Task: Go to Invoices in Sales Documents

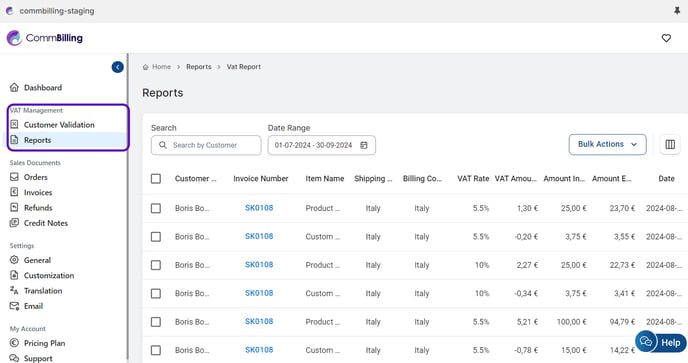Action: (x=38, y=192)
